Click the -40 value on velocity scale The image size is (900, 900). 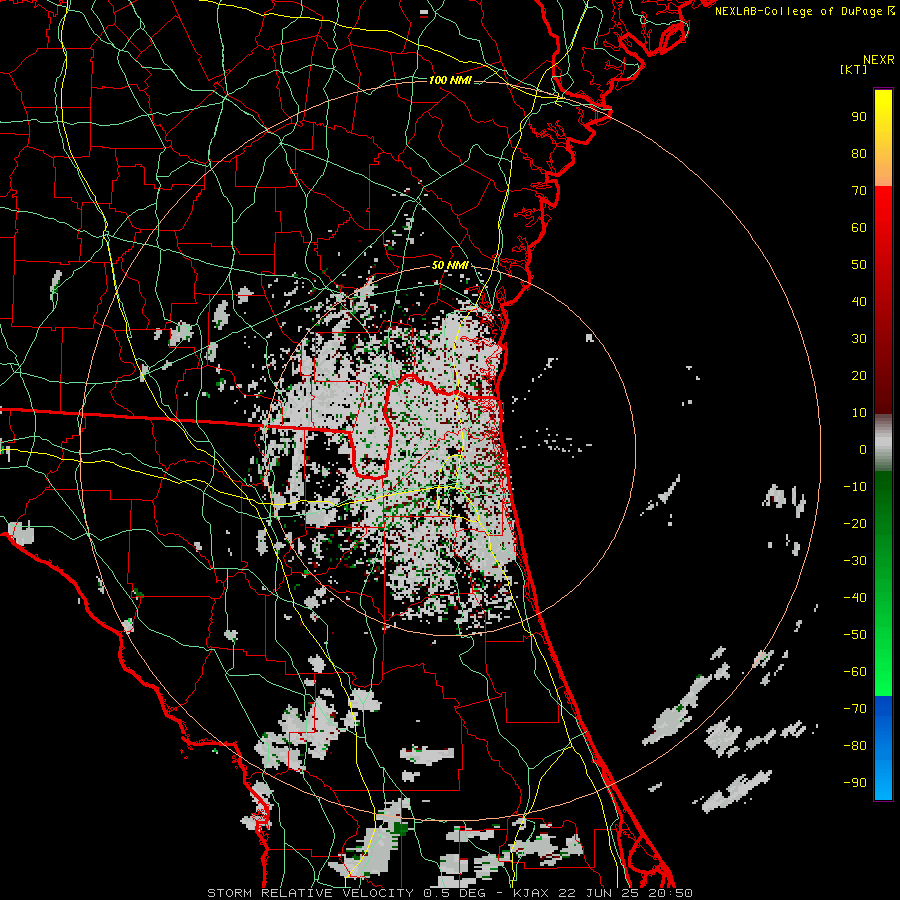855,598
